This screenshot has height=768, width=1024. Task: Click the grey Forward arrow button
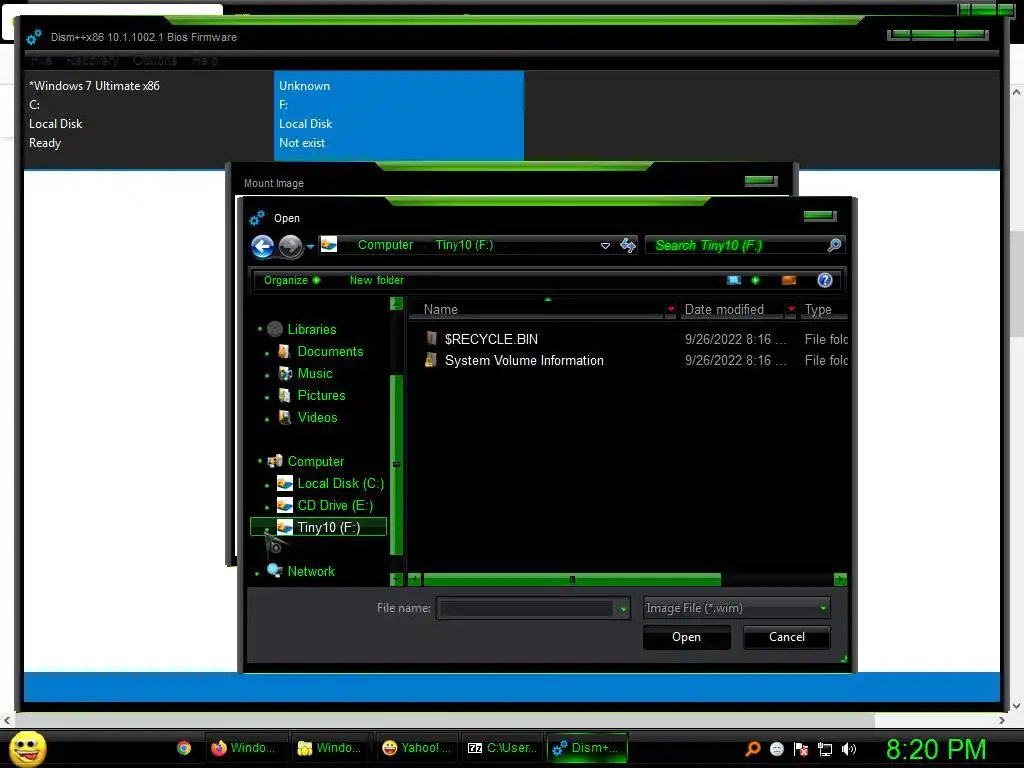[x=291, y=246]
